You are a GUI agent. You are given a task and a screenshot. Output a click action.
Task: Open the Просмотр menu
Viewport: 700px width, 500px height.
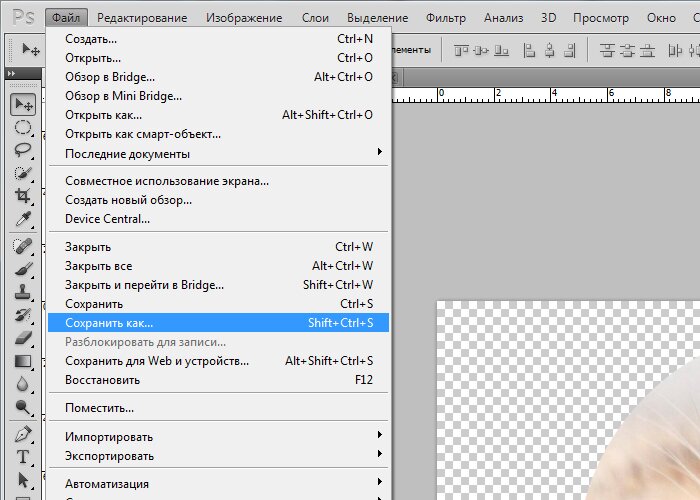601,18
